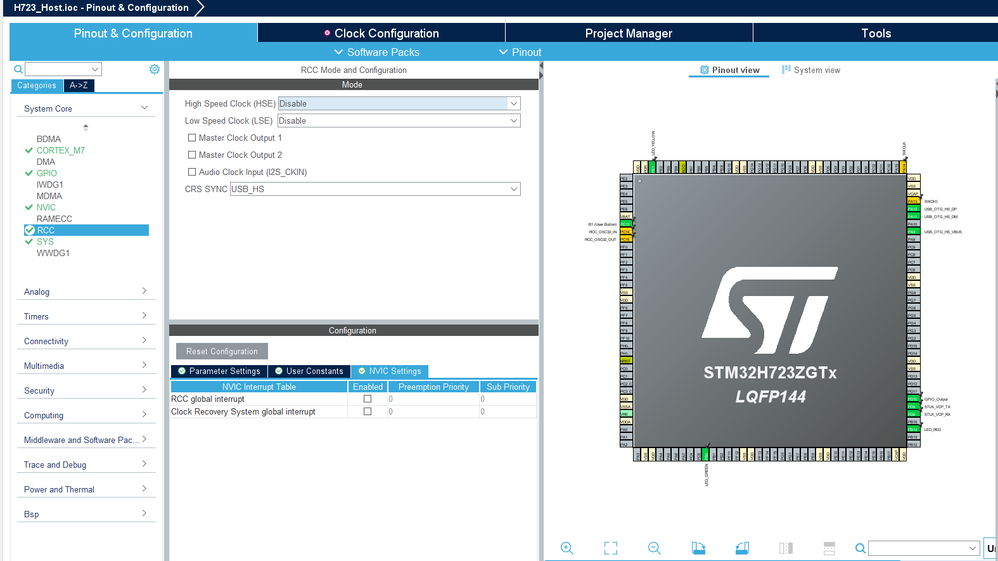Image resolution: width=998 pixels, height=561 pixels.
Task: Click the B1 User Button pin
Action: [626, 224]
